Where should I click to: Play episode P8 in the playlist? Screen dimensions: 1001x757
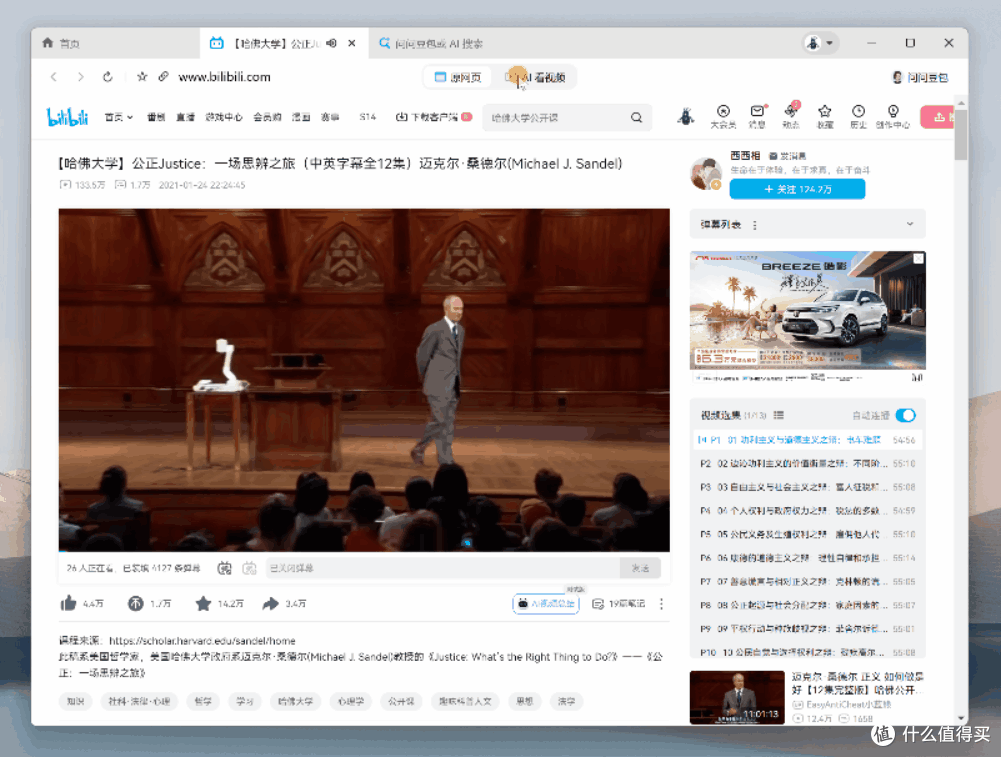(x=808, y=605)
